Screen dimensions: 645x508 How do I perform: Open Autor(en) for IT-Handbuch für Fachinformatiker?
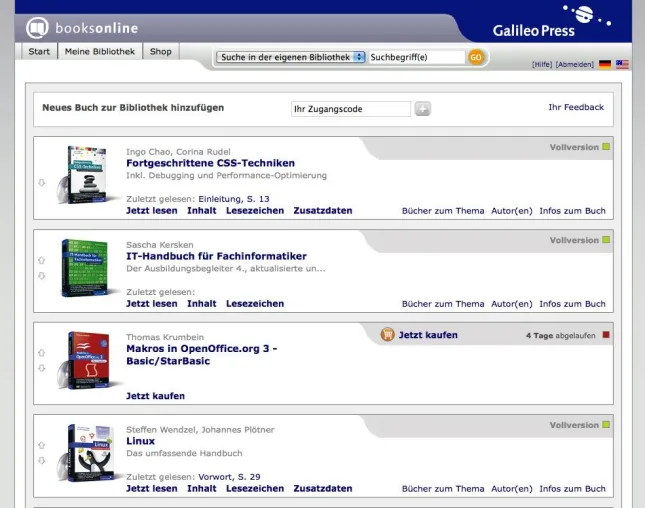point(511,304)
